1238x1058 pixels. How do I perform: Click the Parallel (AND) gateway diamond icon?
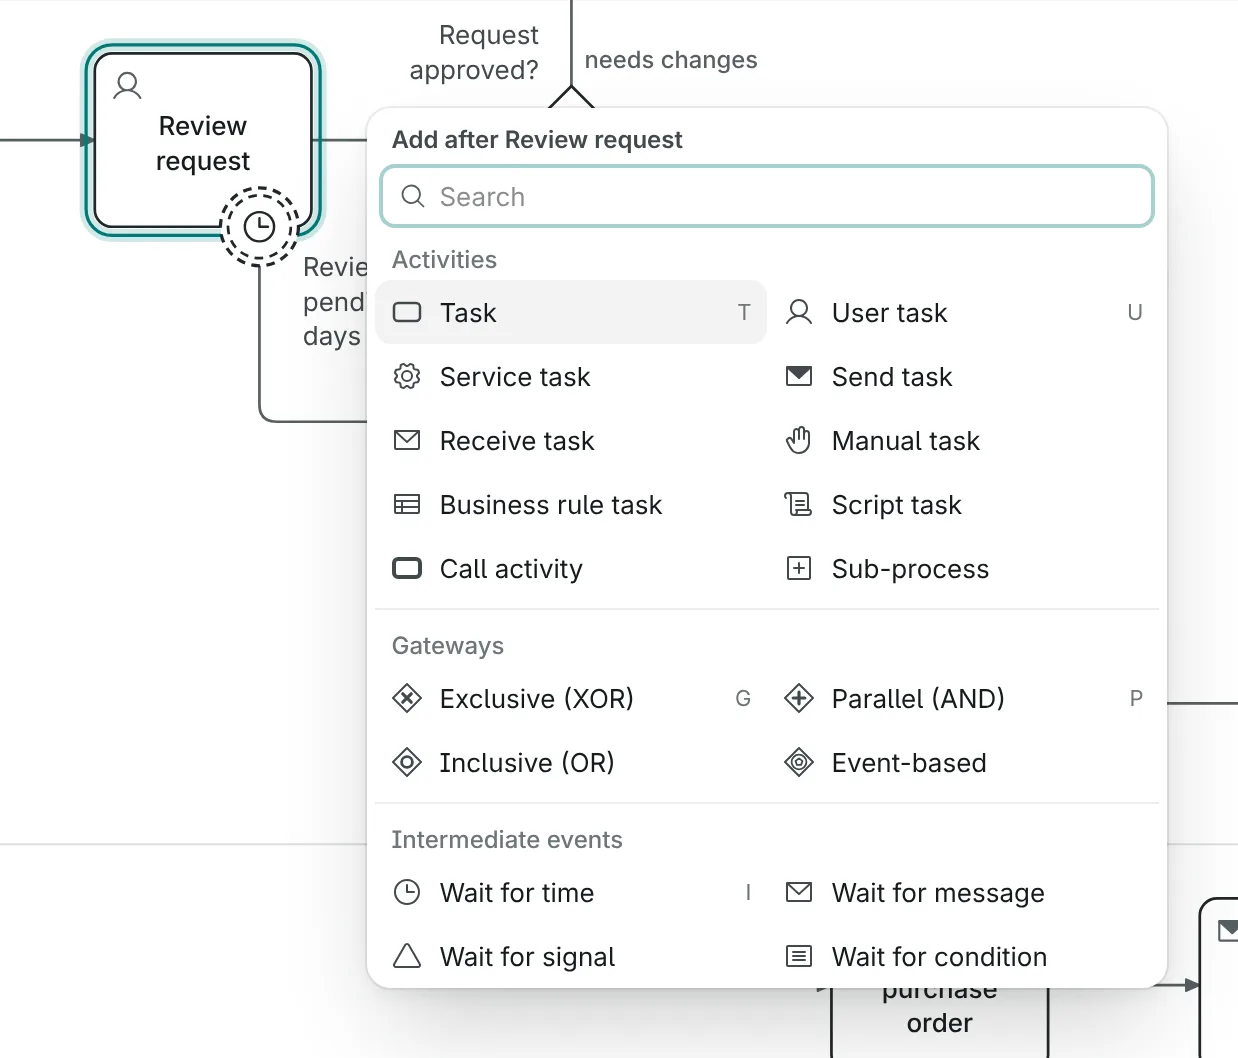pyautogui.click(x=799, y=698)
